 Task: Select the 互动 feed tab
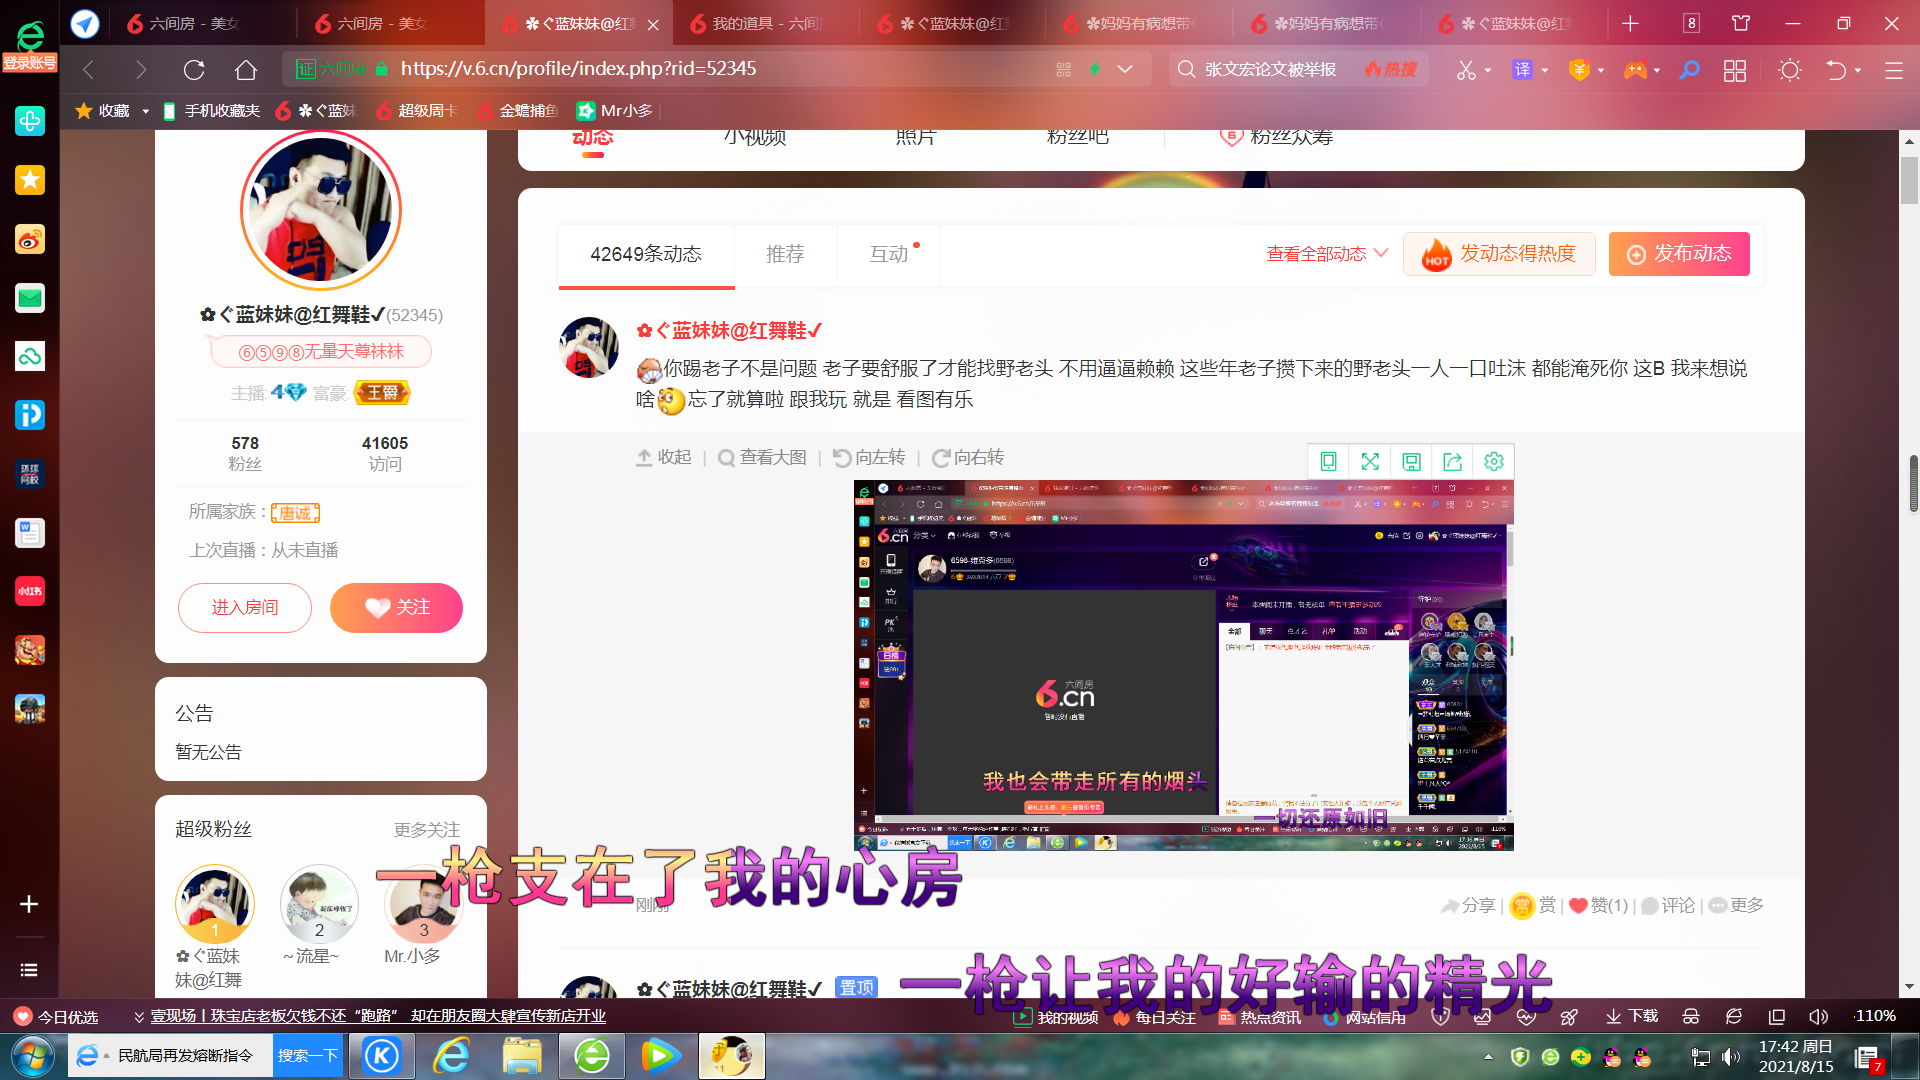pyautogui.click(x=889, y=254)
